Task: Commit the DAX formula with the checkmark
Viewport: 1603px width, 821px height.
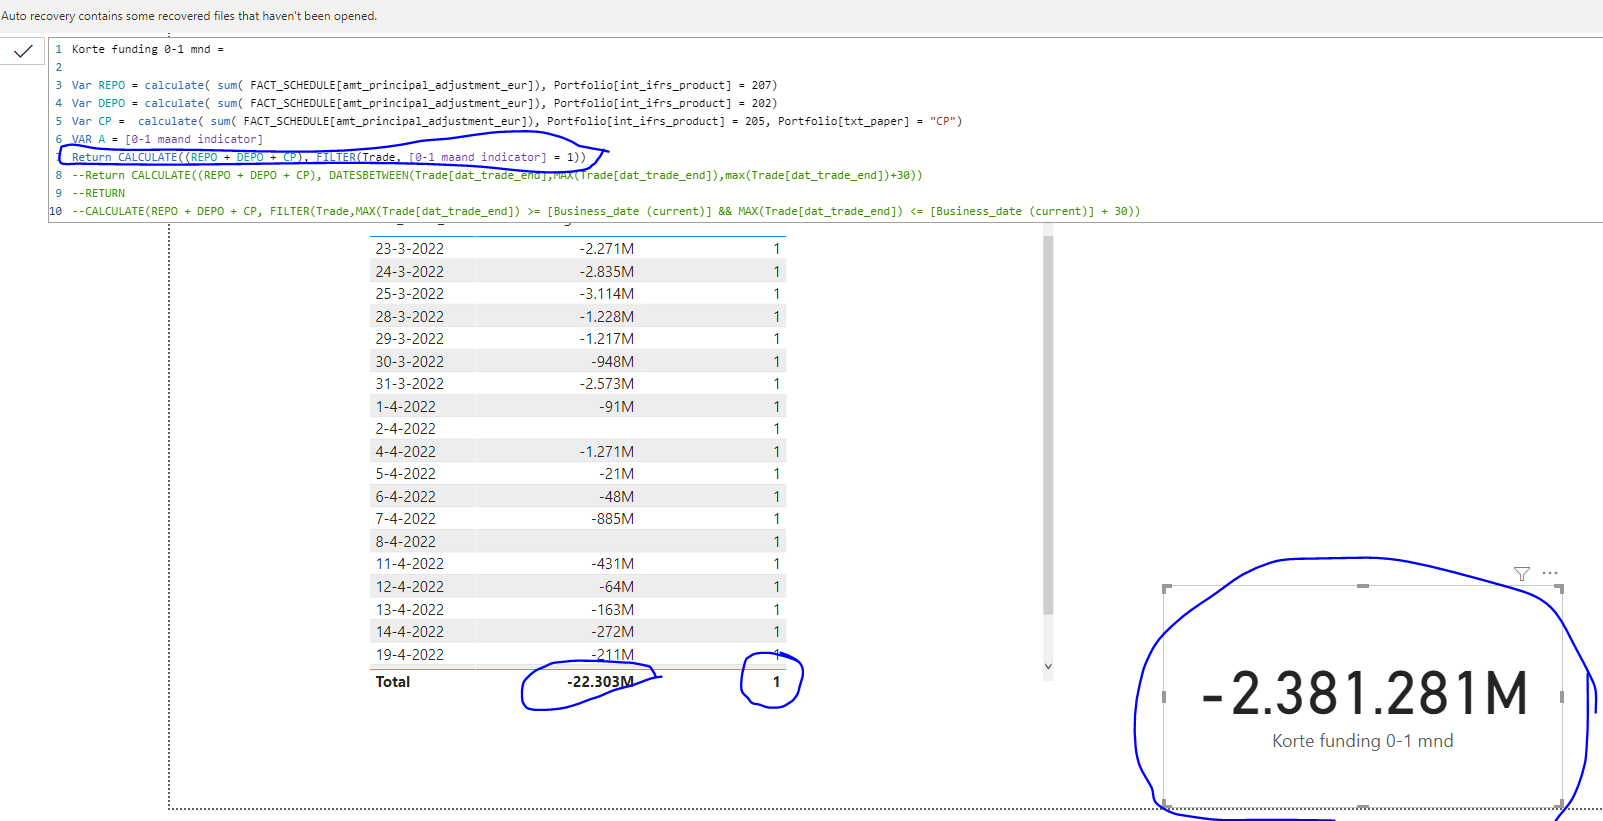Action: coord(23,51)
